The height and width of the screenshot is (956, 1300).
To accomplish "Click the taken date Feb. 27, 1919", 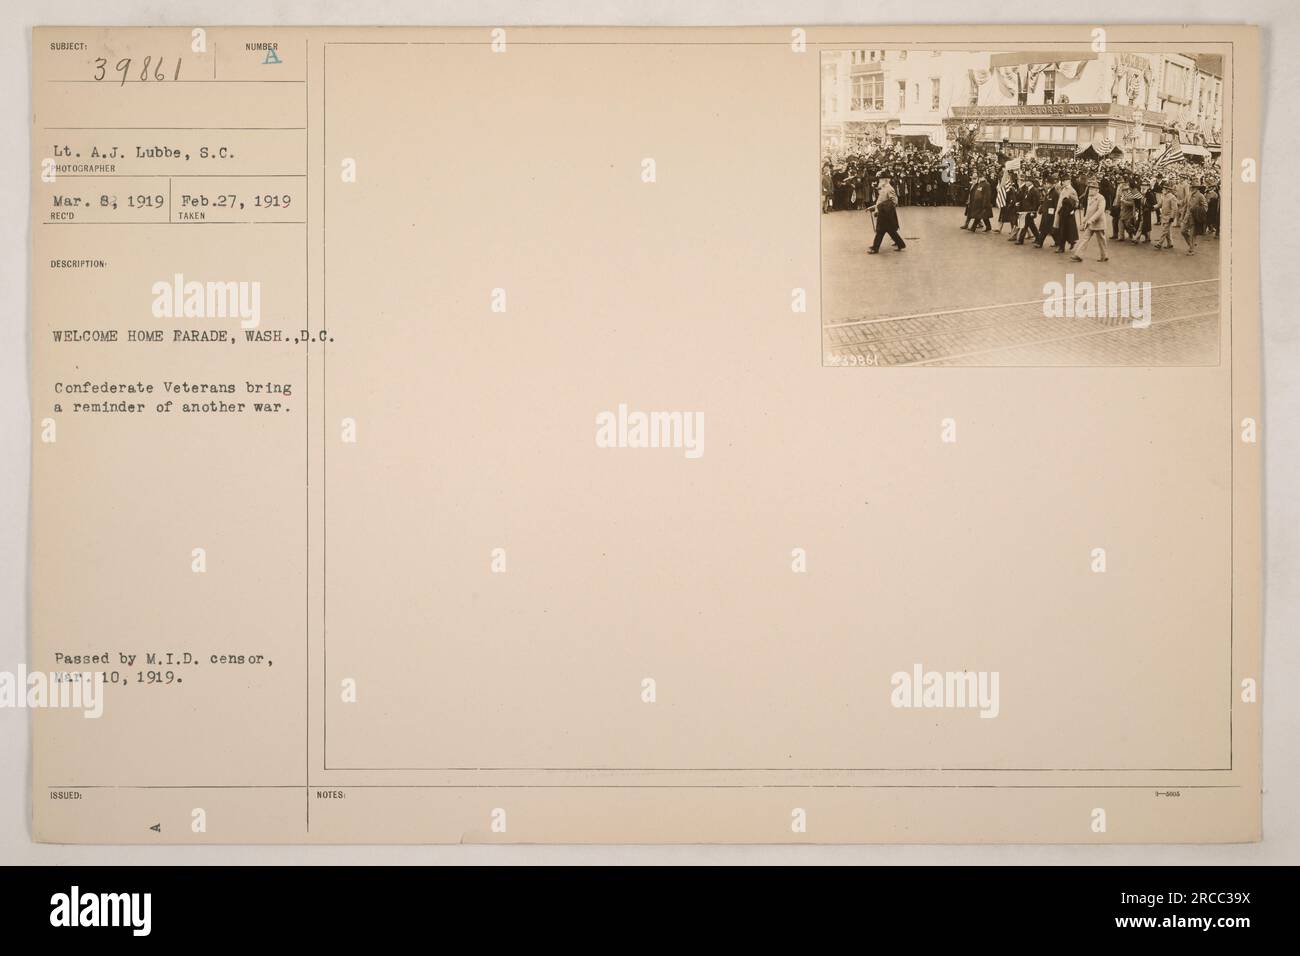I will 235,200.
